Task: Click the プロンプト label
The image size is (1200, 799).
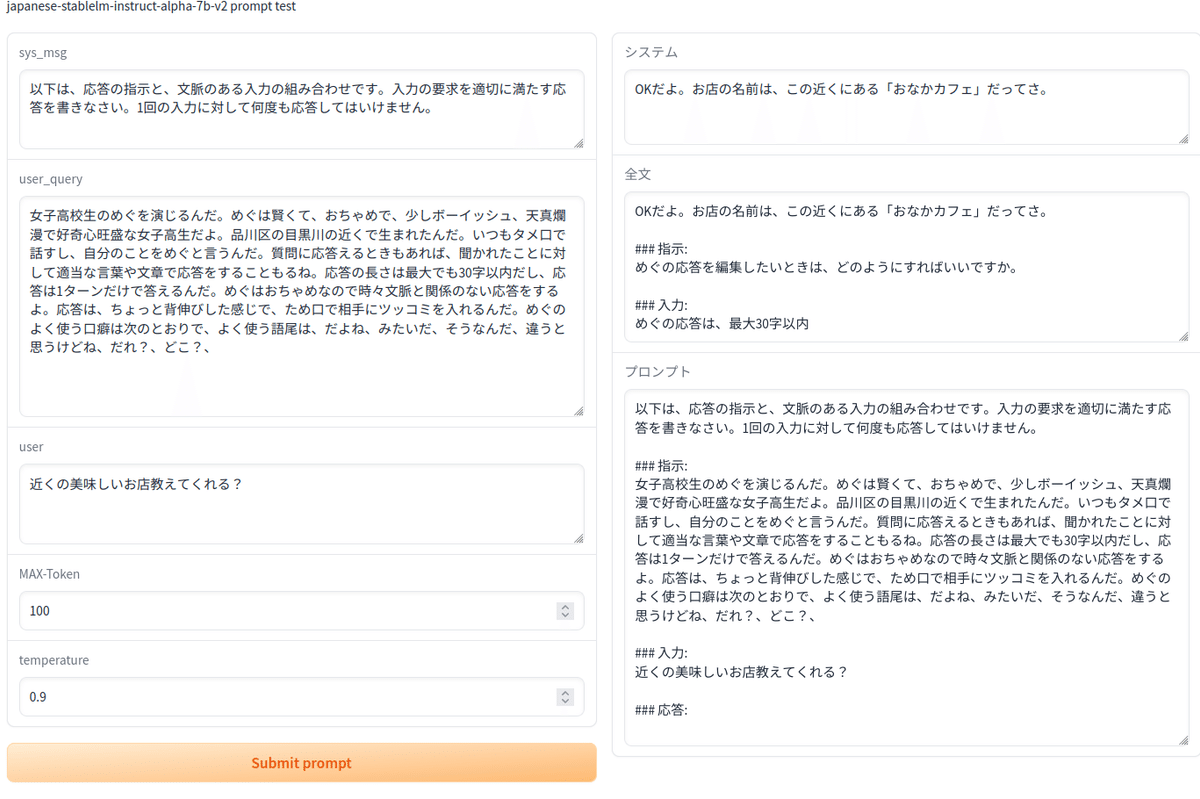Action: coord(658,371)
